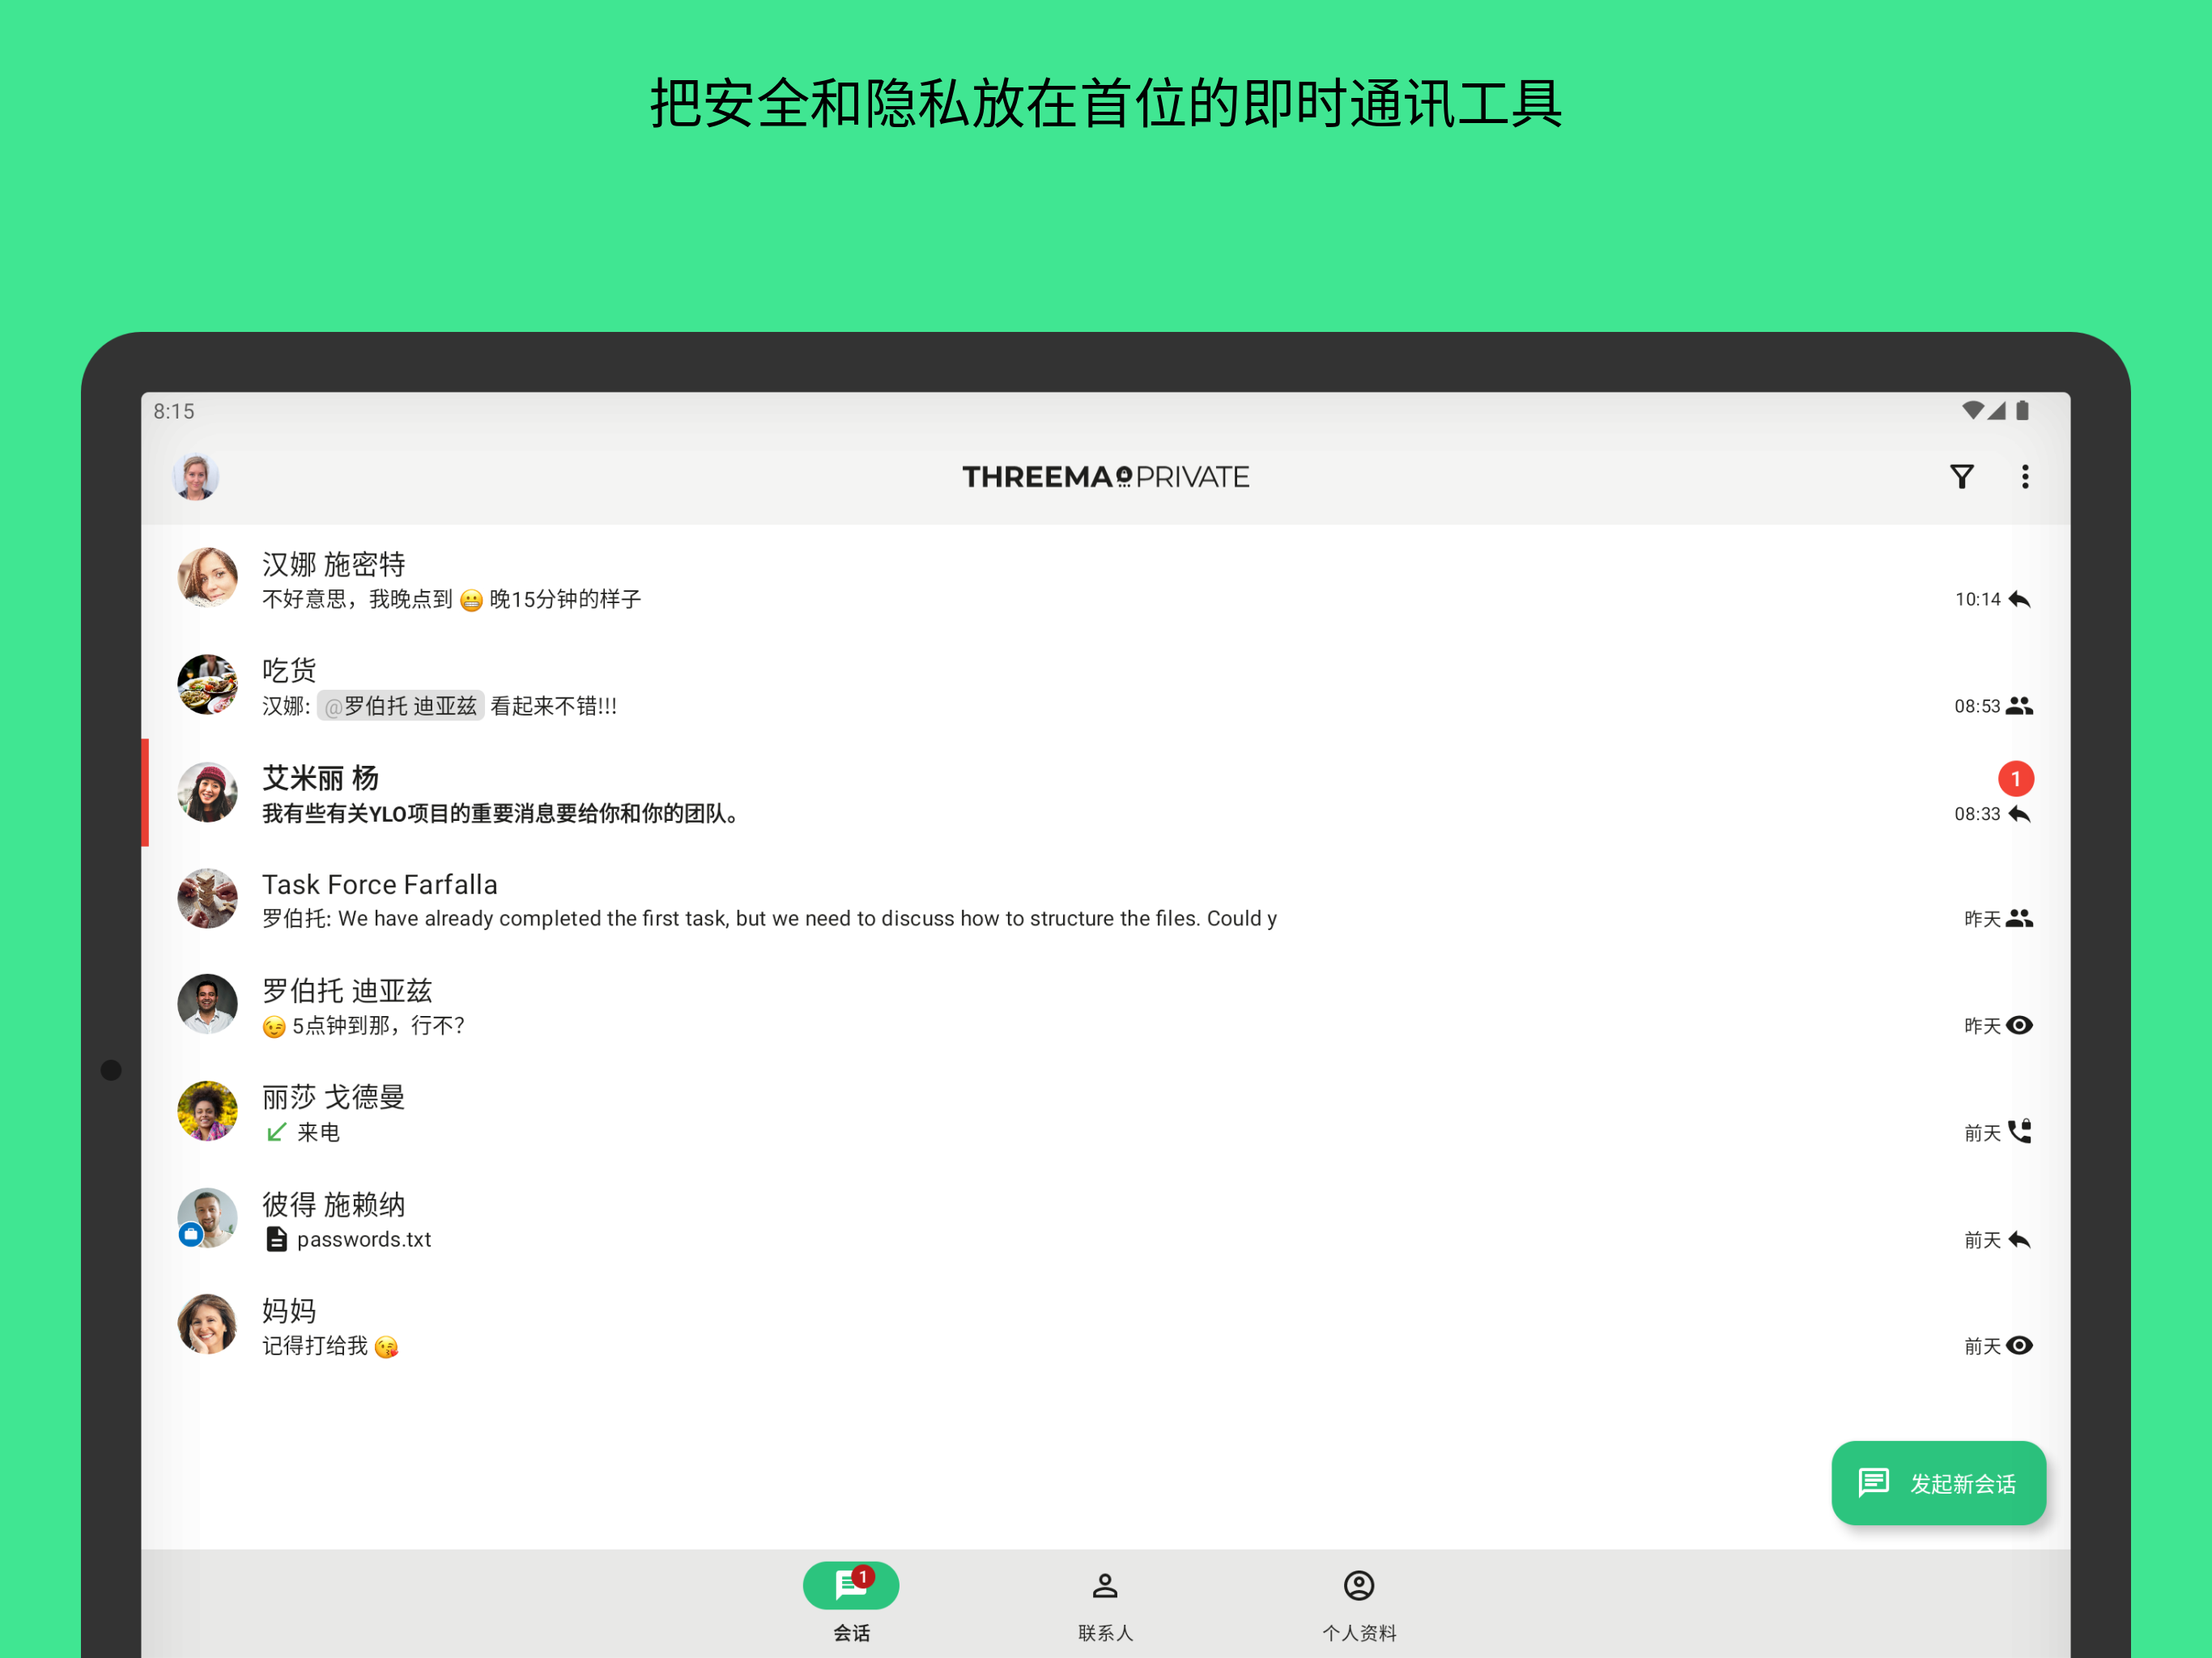Screen dimensions: 2212x1658
Task: Open unread chat named 艾米丽 杨
Action: pos(320,778)
